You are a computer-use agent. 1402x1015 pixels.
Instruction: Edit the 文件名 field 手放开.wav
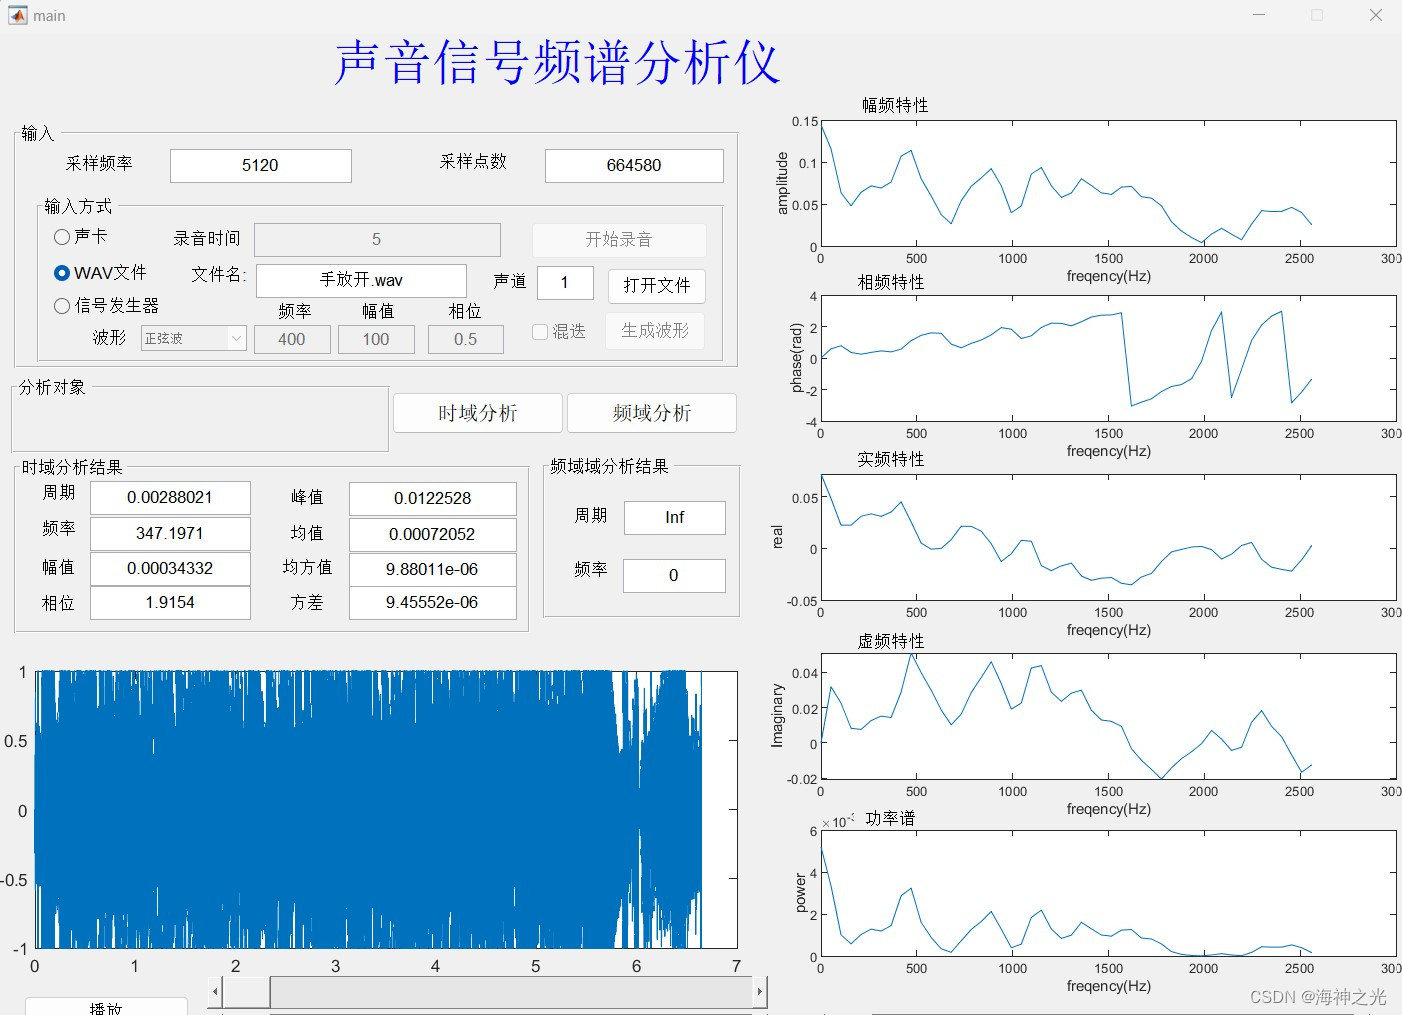(x=361, y=280)
